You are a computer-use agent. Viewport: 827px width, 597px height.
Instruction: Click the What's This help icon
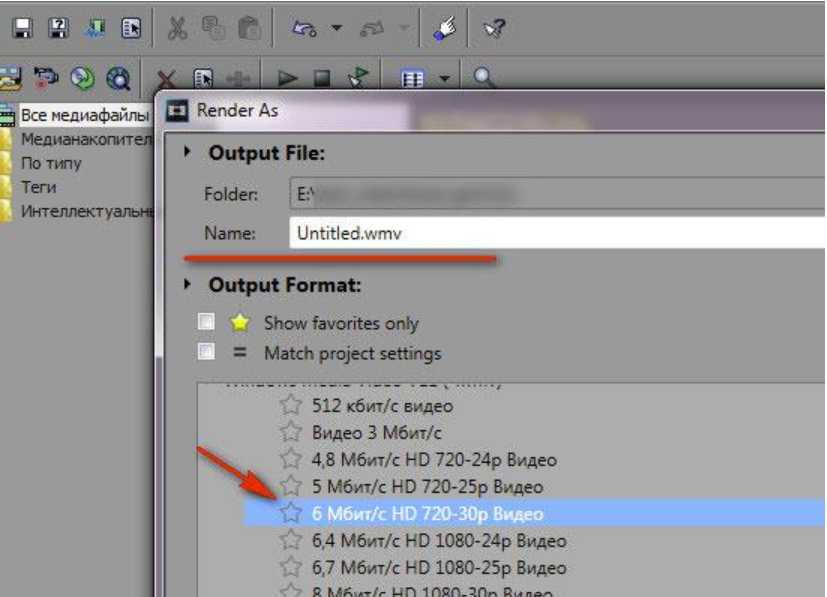(492, 29)
